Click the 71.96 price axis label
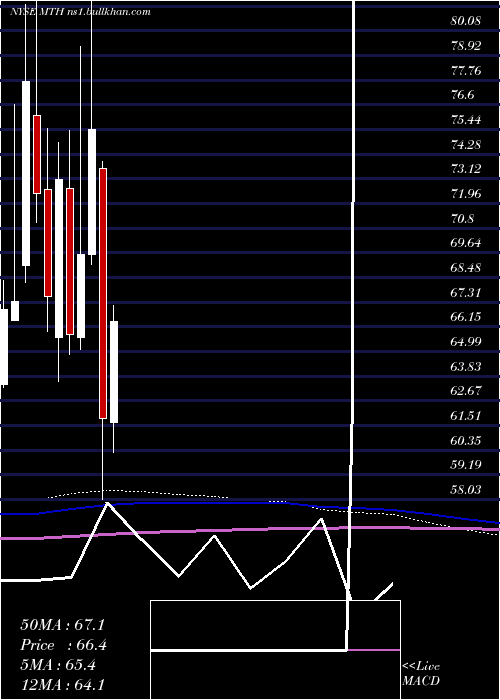The width and height of the screenshot is (500, 700). click(466, 194)
